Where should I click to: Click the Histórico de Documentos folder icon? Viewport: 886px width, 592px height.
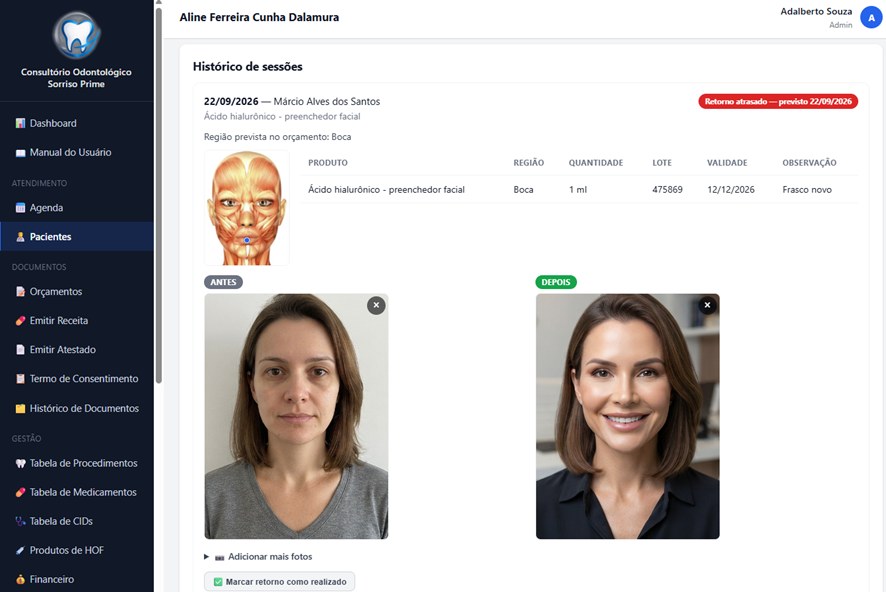[x=20, y=408]
